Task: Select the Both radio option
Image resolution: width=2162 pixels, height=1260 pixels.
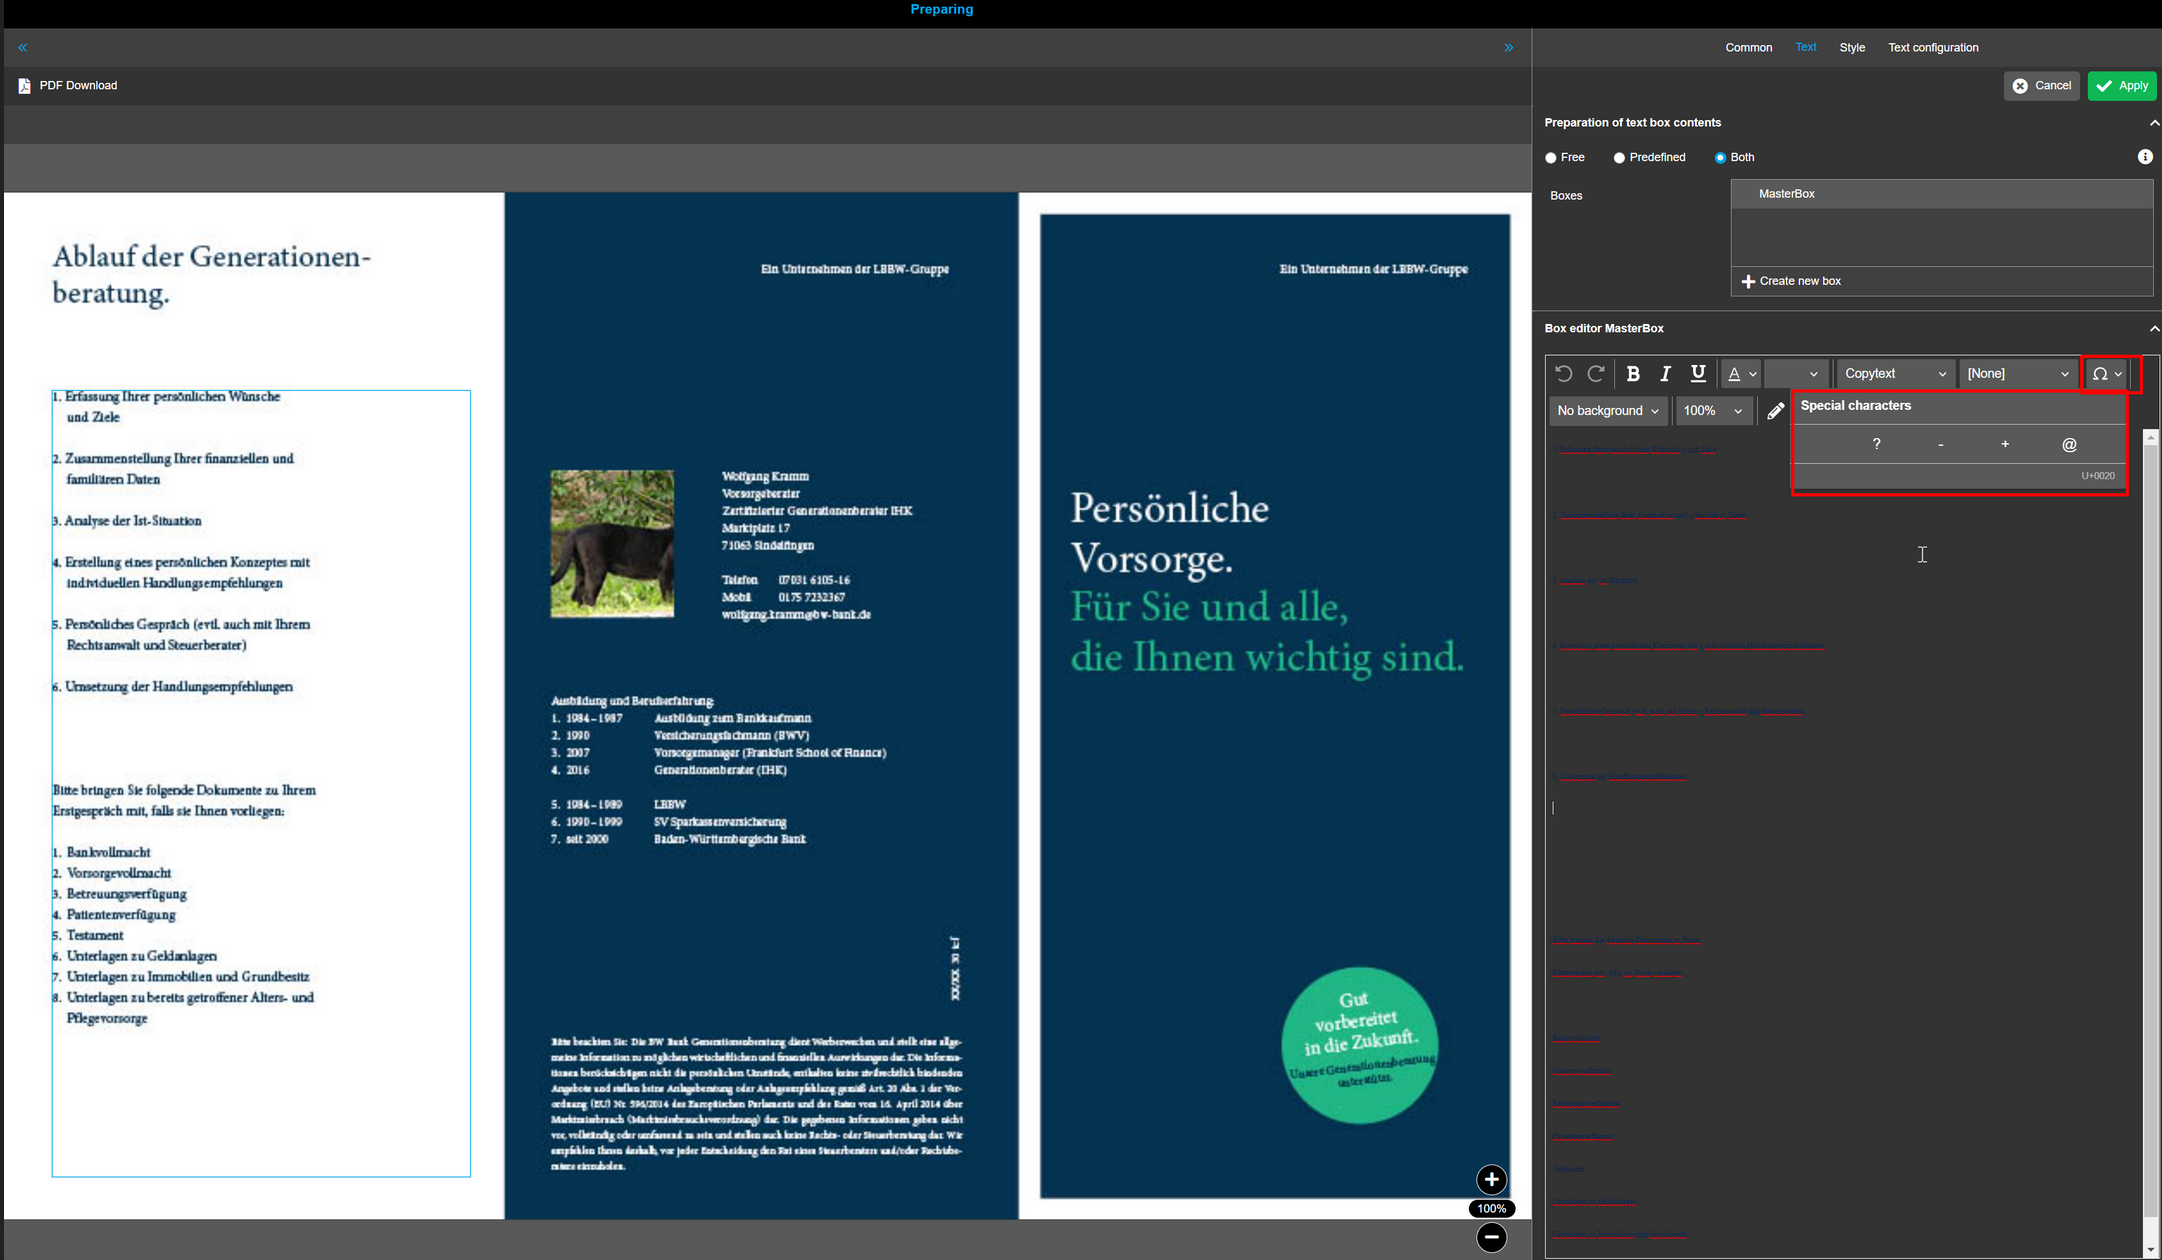Action: pos(1720,158)
